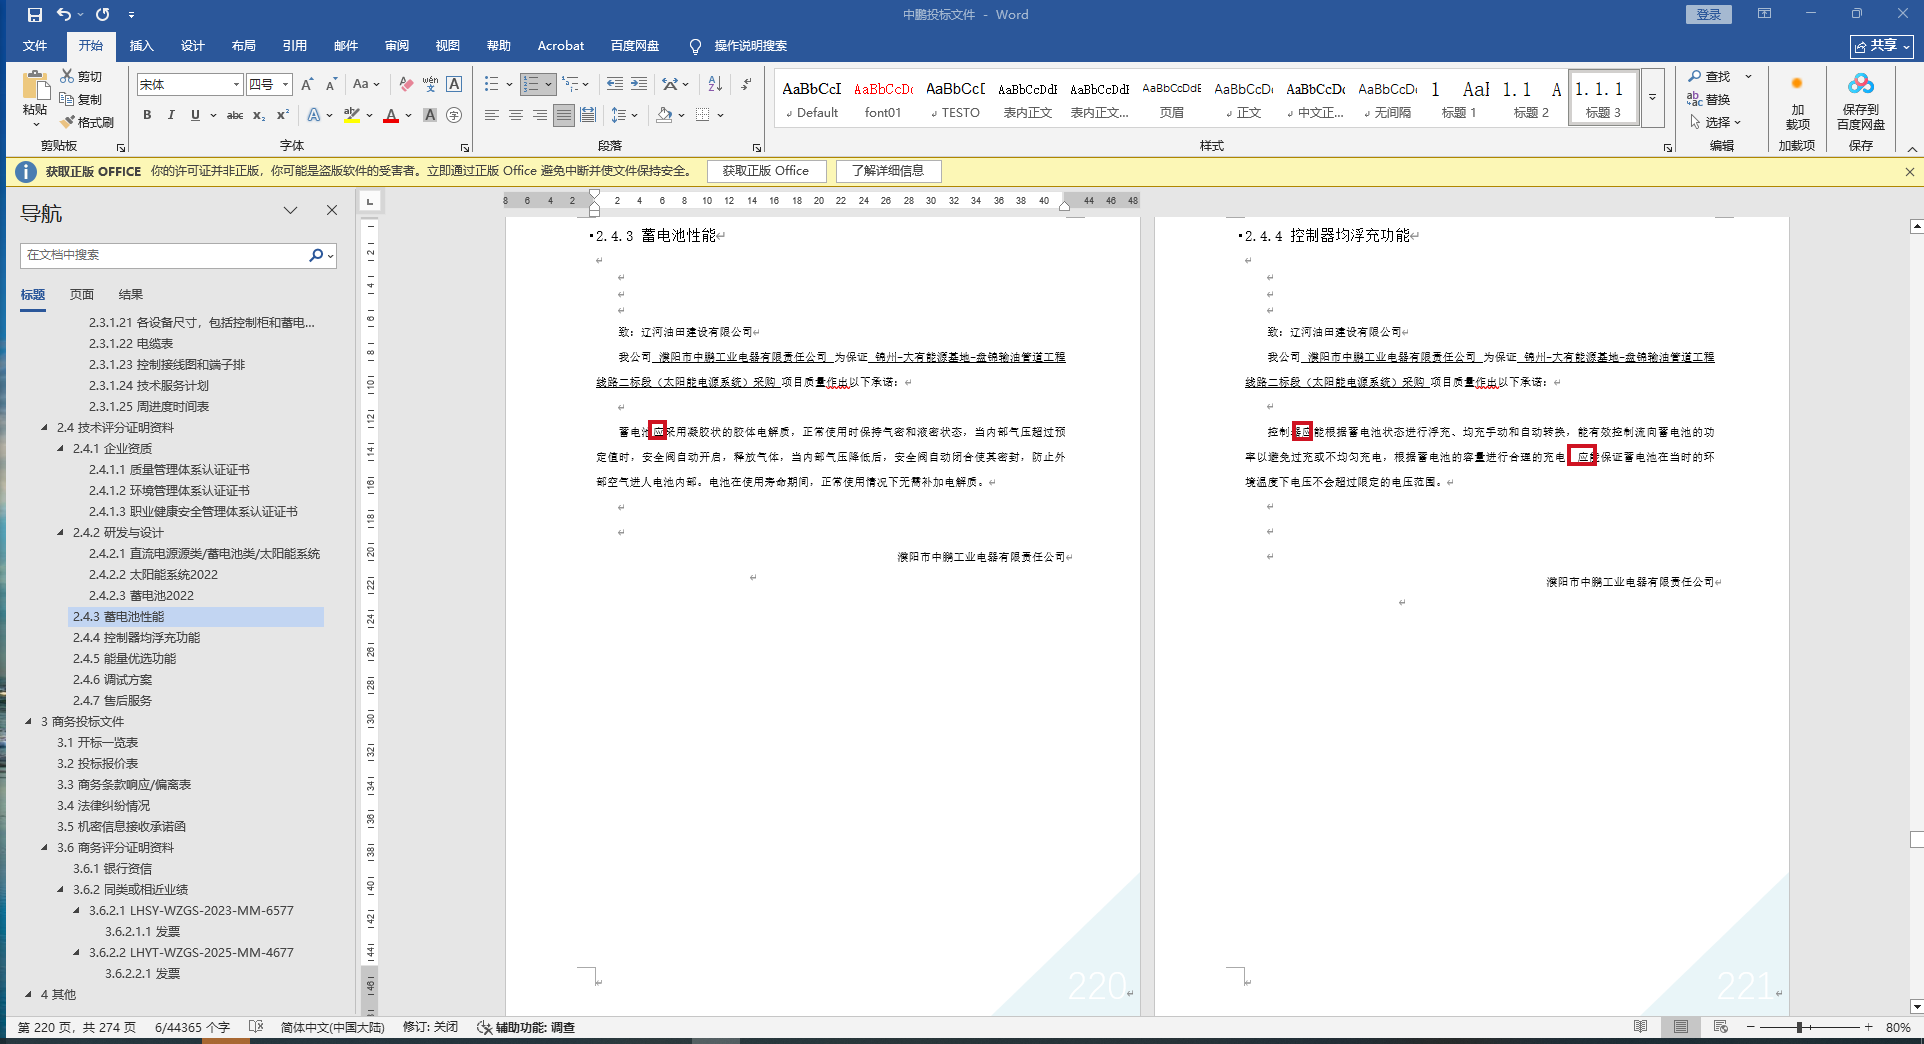Apply the red font color swatch
The width and height of the screenshot is (1924, 1044).
pyautogui.click(x=391, y=115)
